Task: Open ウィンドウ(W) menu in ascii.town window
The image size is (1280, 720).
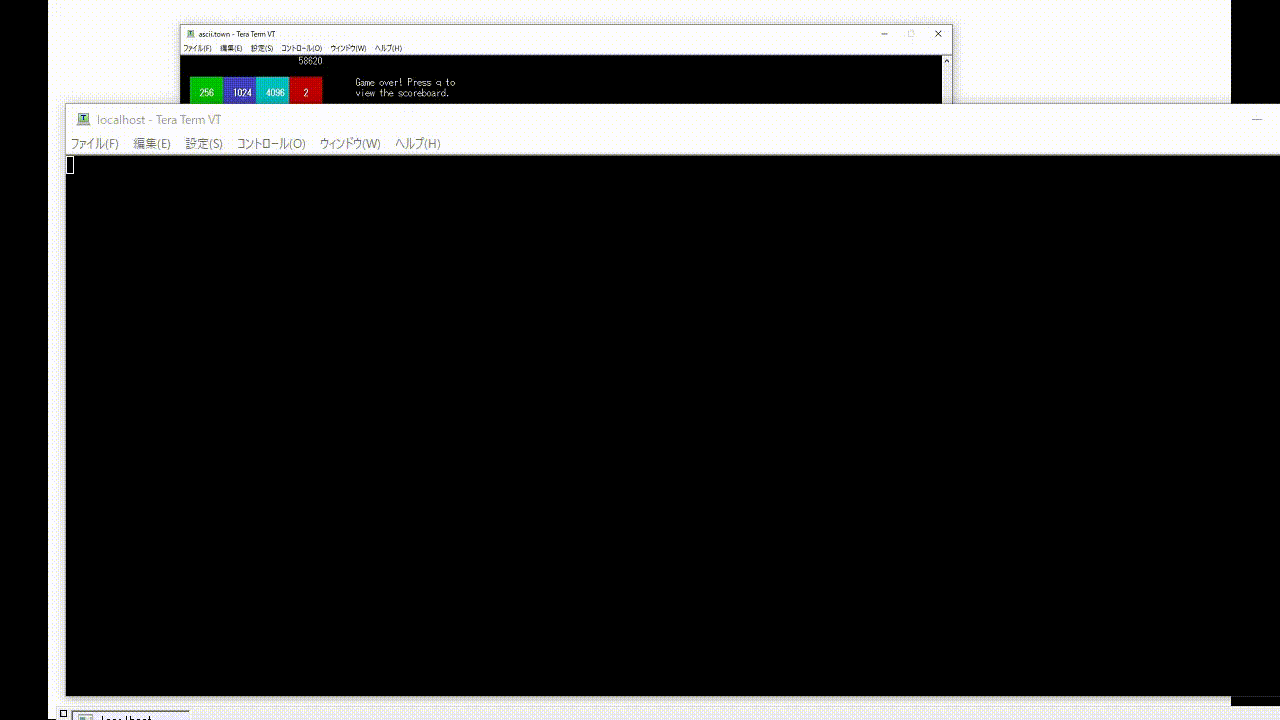Action: tap(349, 48)
